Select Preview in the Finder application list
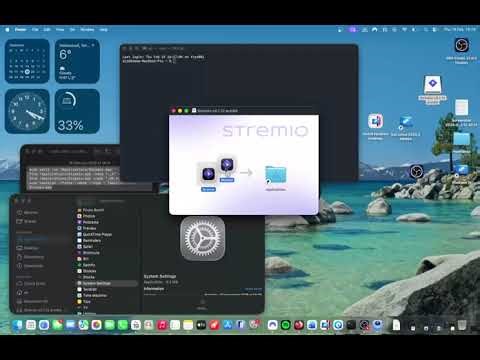 tap(87, 228)
